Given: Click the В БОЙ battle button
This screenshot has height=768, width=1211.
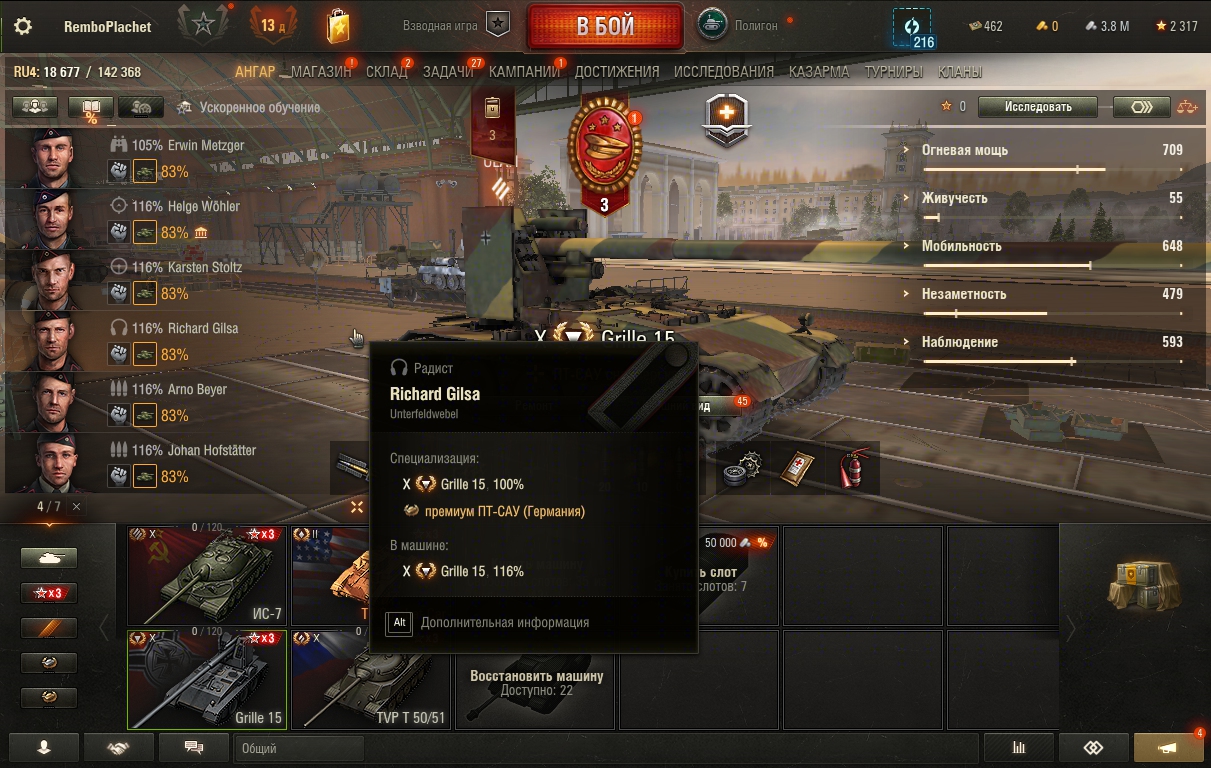Looking at the screenshot, I should [x=605, y=27].
